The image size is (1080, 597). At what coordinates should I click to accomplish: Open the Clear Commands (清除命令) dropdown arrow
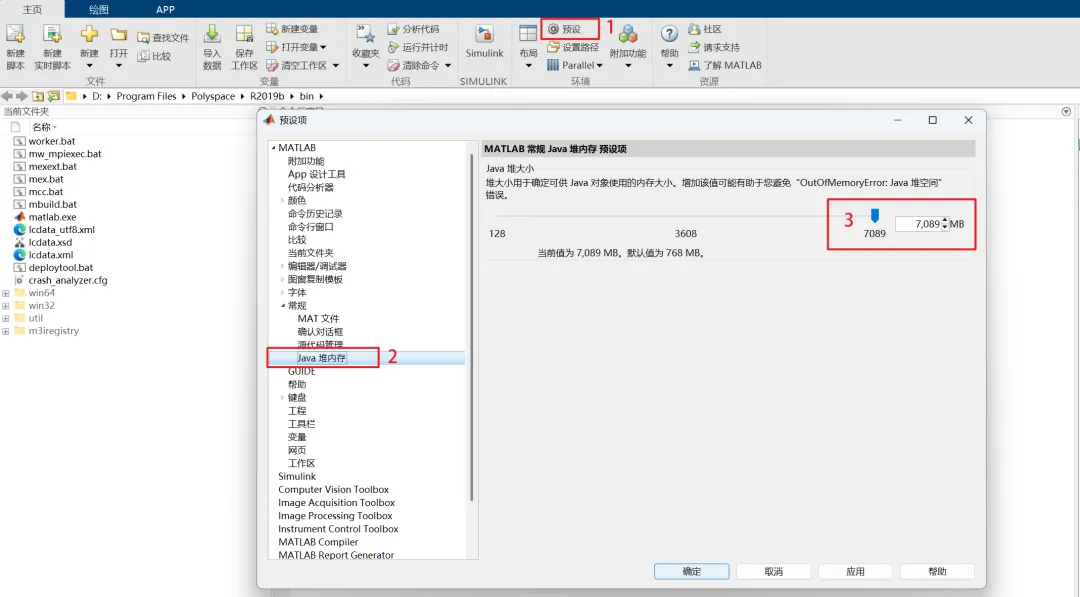pyautogui.click(x=448, y=65)
